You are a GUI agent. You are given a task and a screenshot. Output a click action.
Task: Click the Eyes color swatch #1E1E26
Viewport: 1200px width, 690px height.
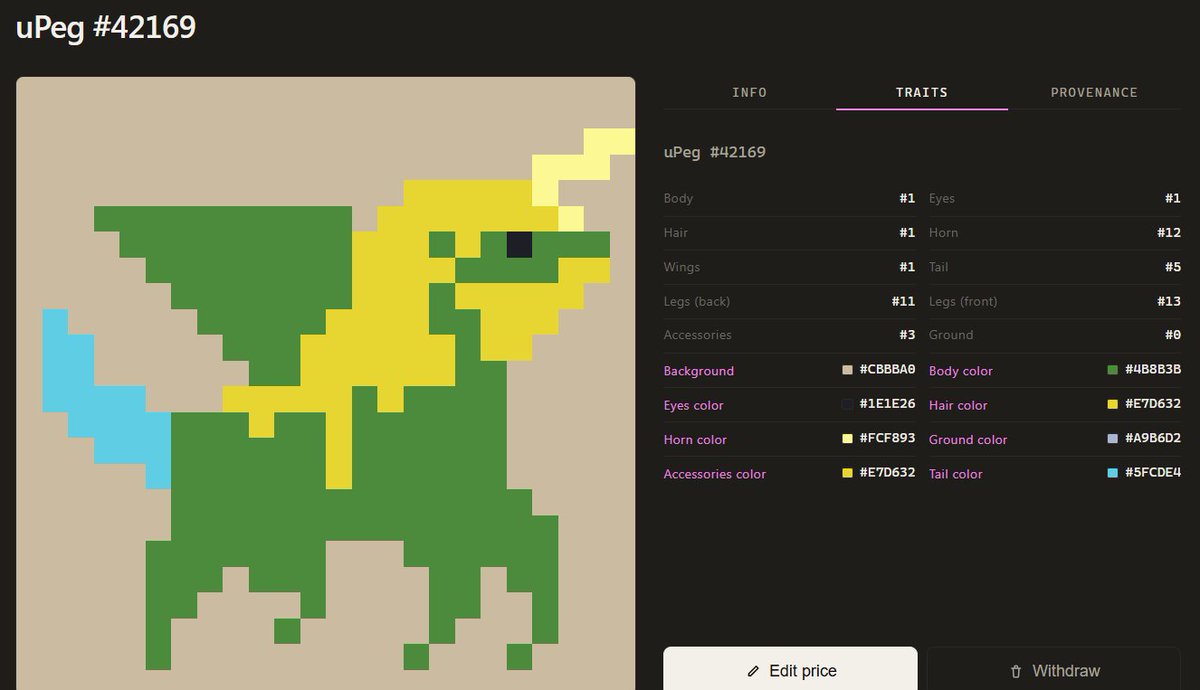point(848,404)
